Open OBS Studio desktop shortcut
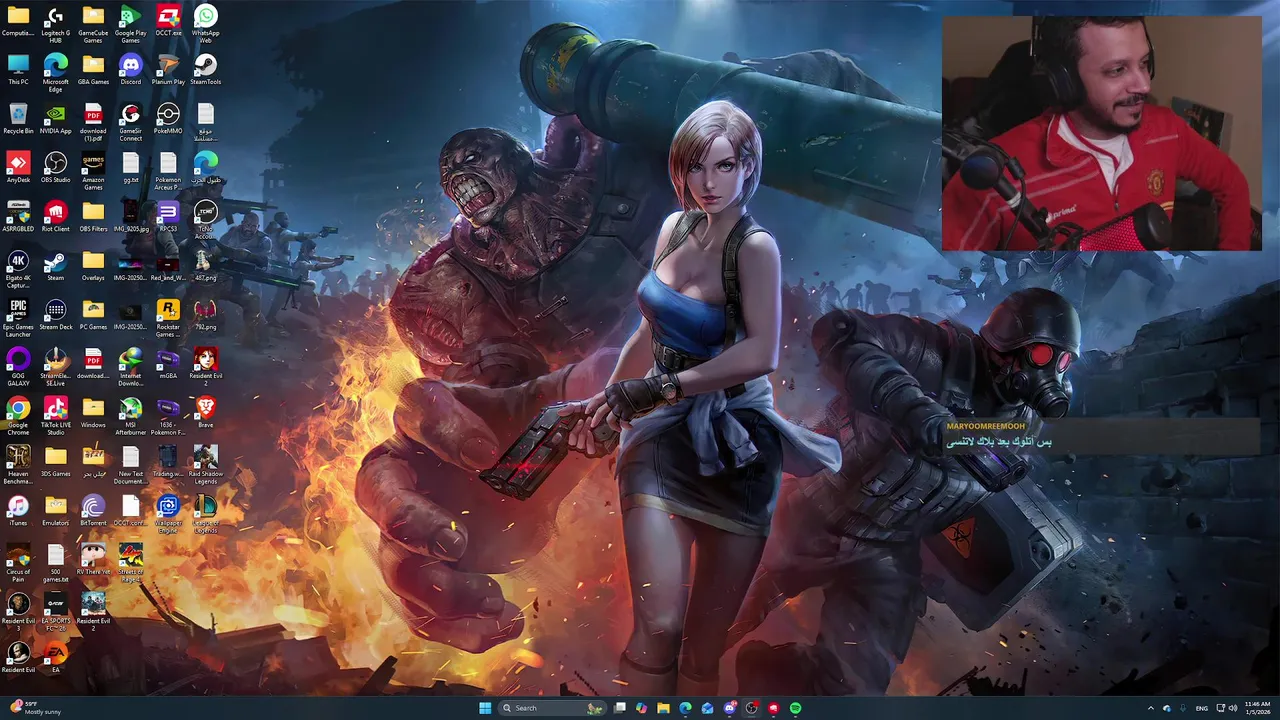The width and height of the screenshot is (1280, 720). coord(56,167)
